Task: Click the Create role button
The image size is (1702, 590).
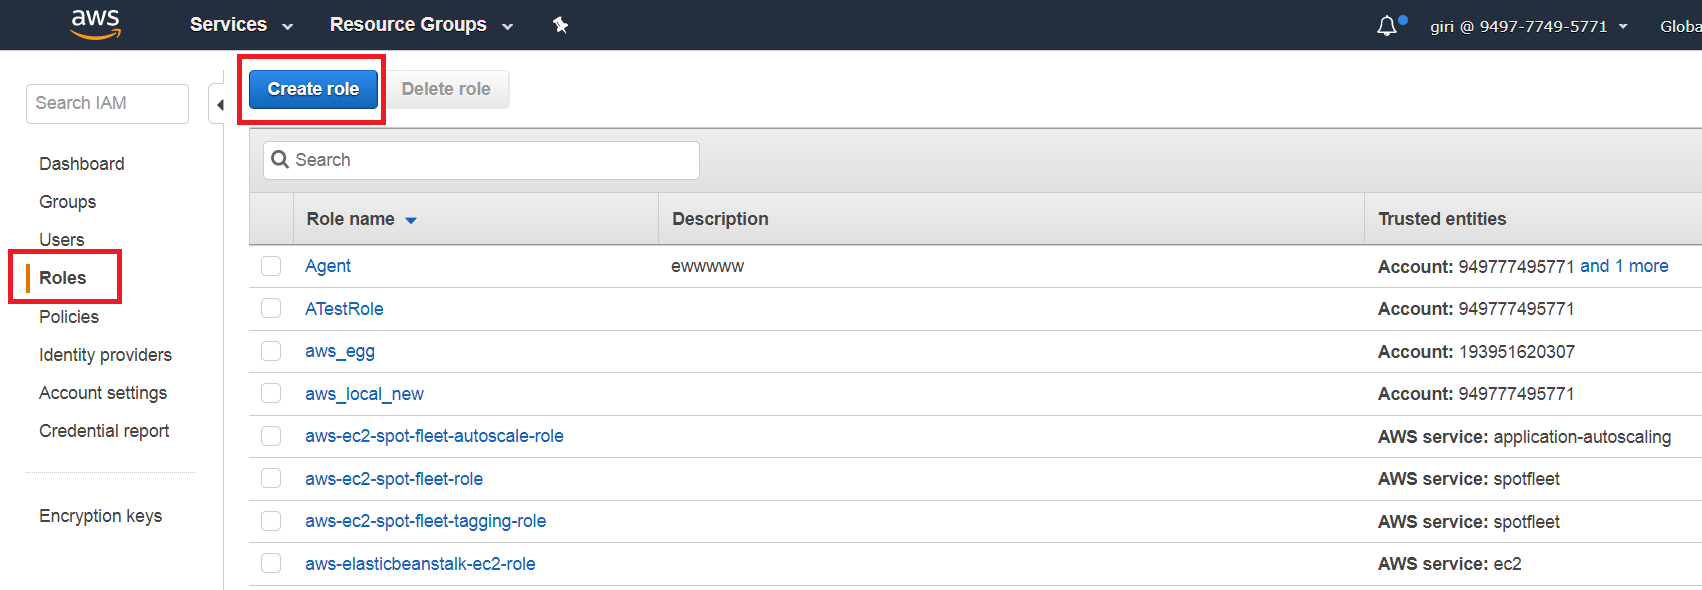Action: point(313,89)
